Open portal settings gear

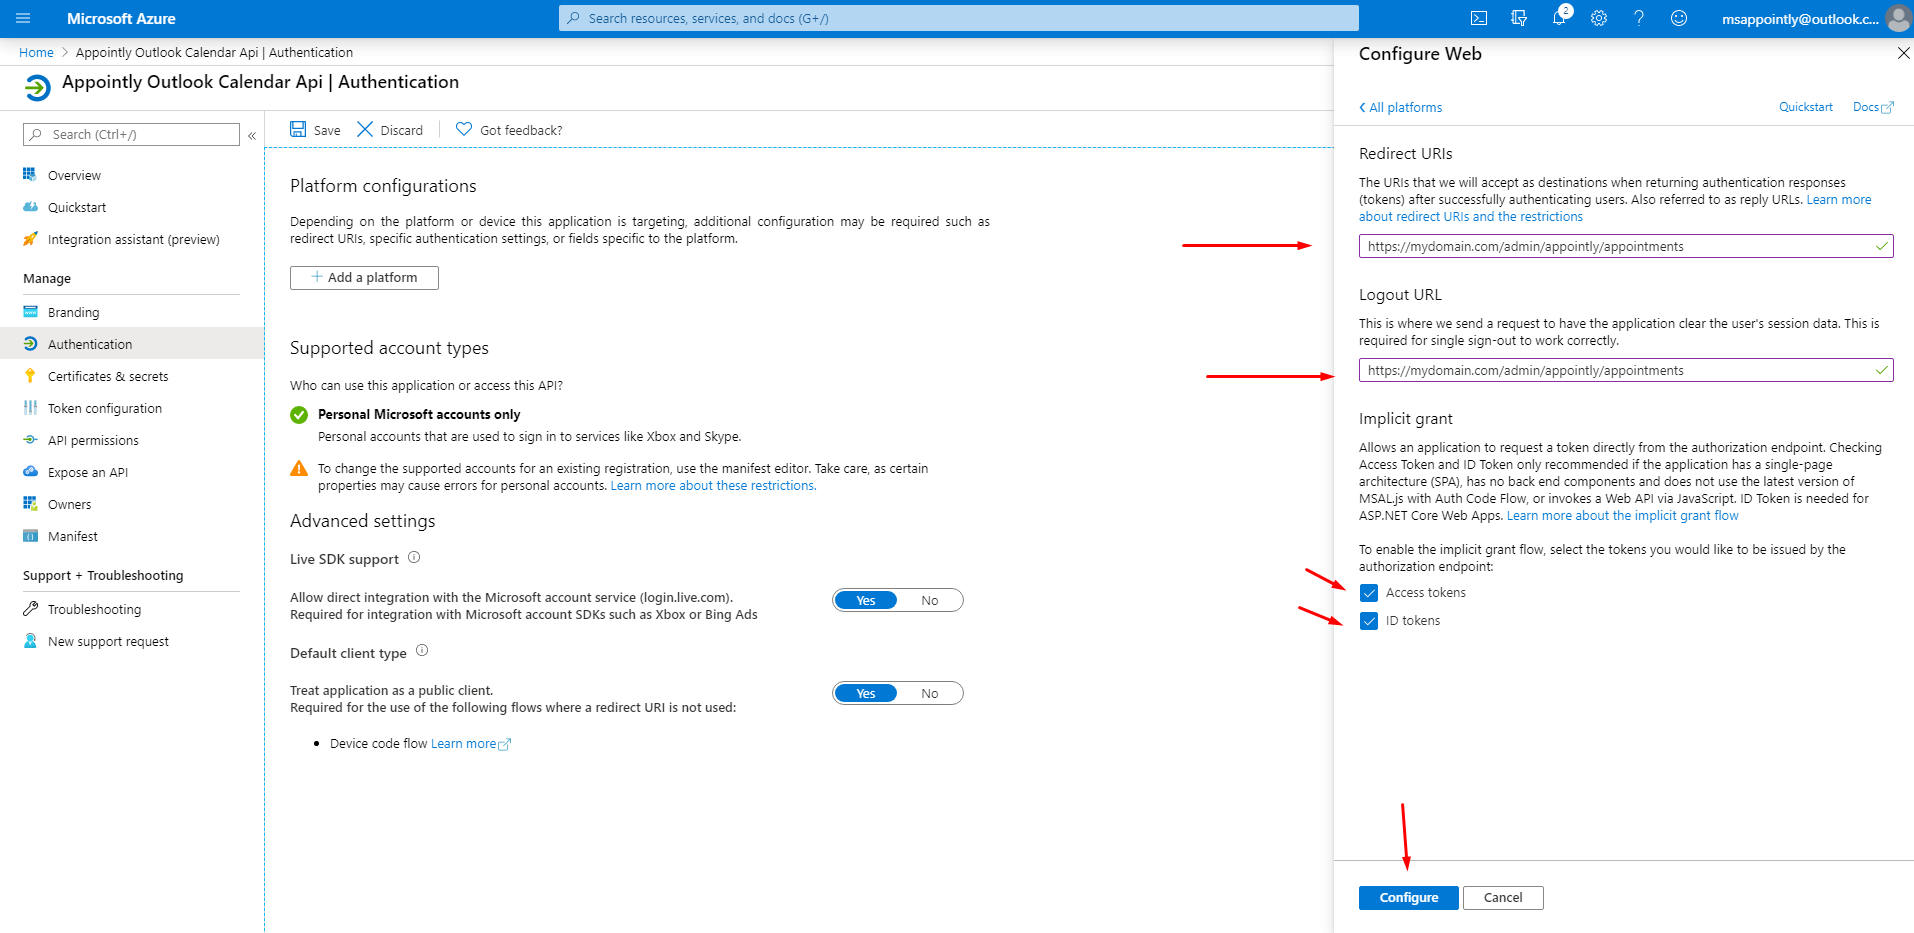coord(1599,18)
